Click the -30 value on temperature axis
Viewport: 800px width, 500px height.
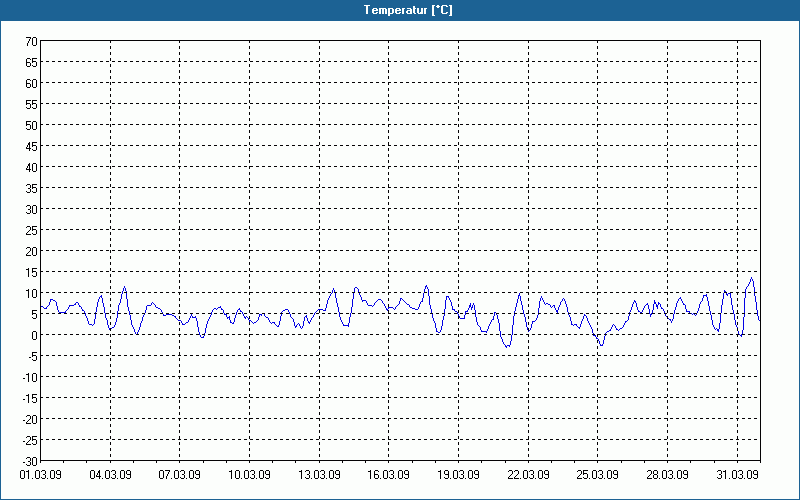(x=30, y=461)
